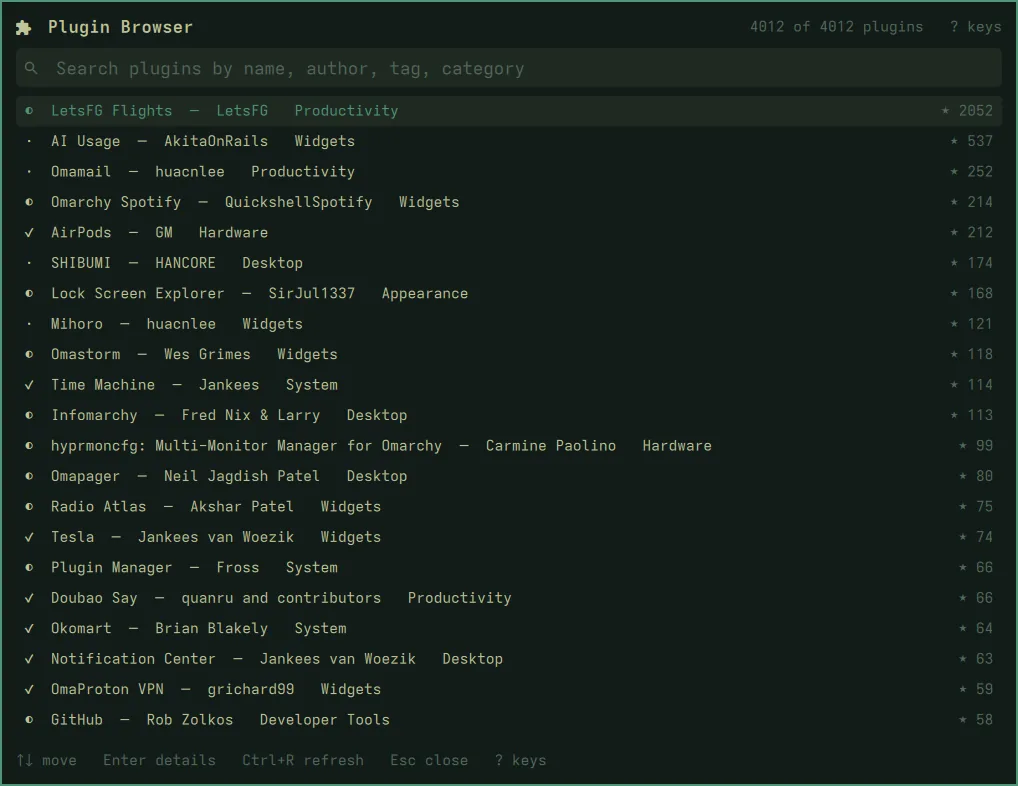The height and width of the screenshot is (786, 1018).
Task: Click the search magnifier icon
Action: tap(31, 68)
